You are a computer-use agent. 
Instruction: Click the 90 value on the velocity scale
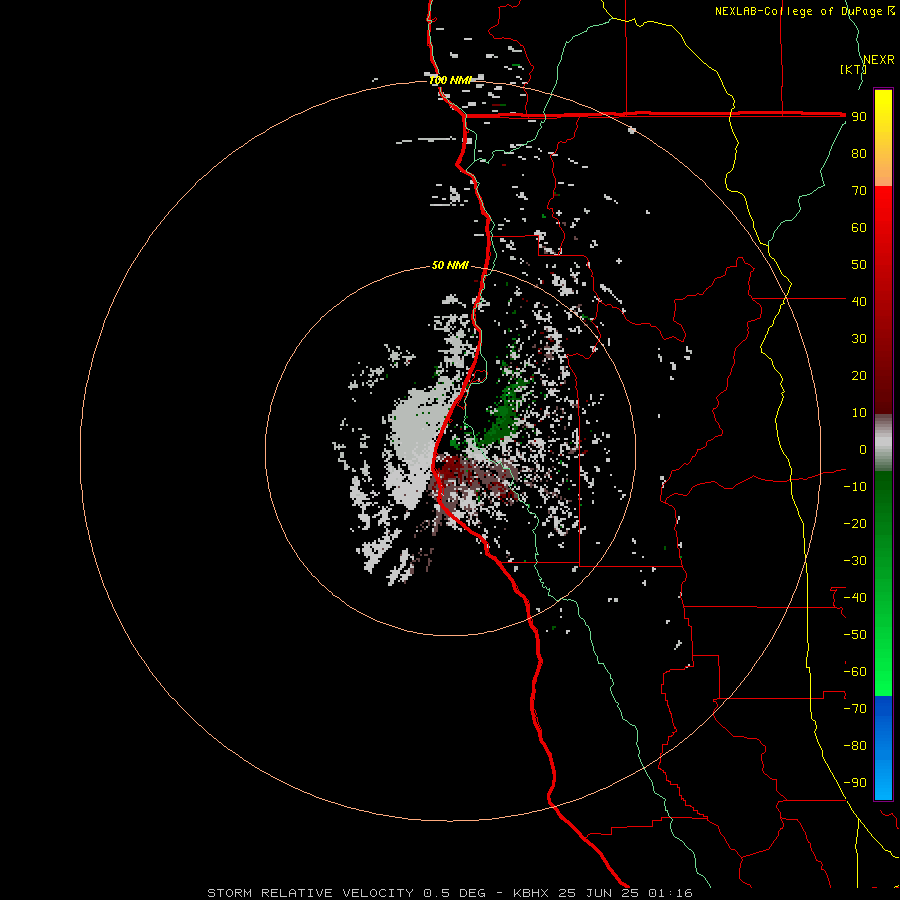click(859, 117)
